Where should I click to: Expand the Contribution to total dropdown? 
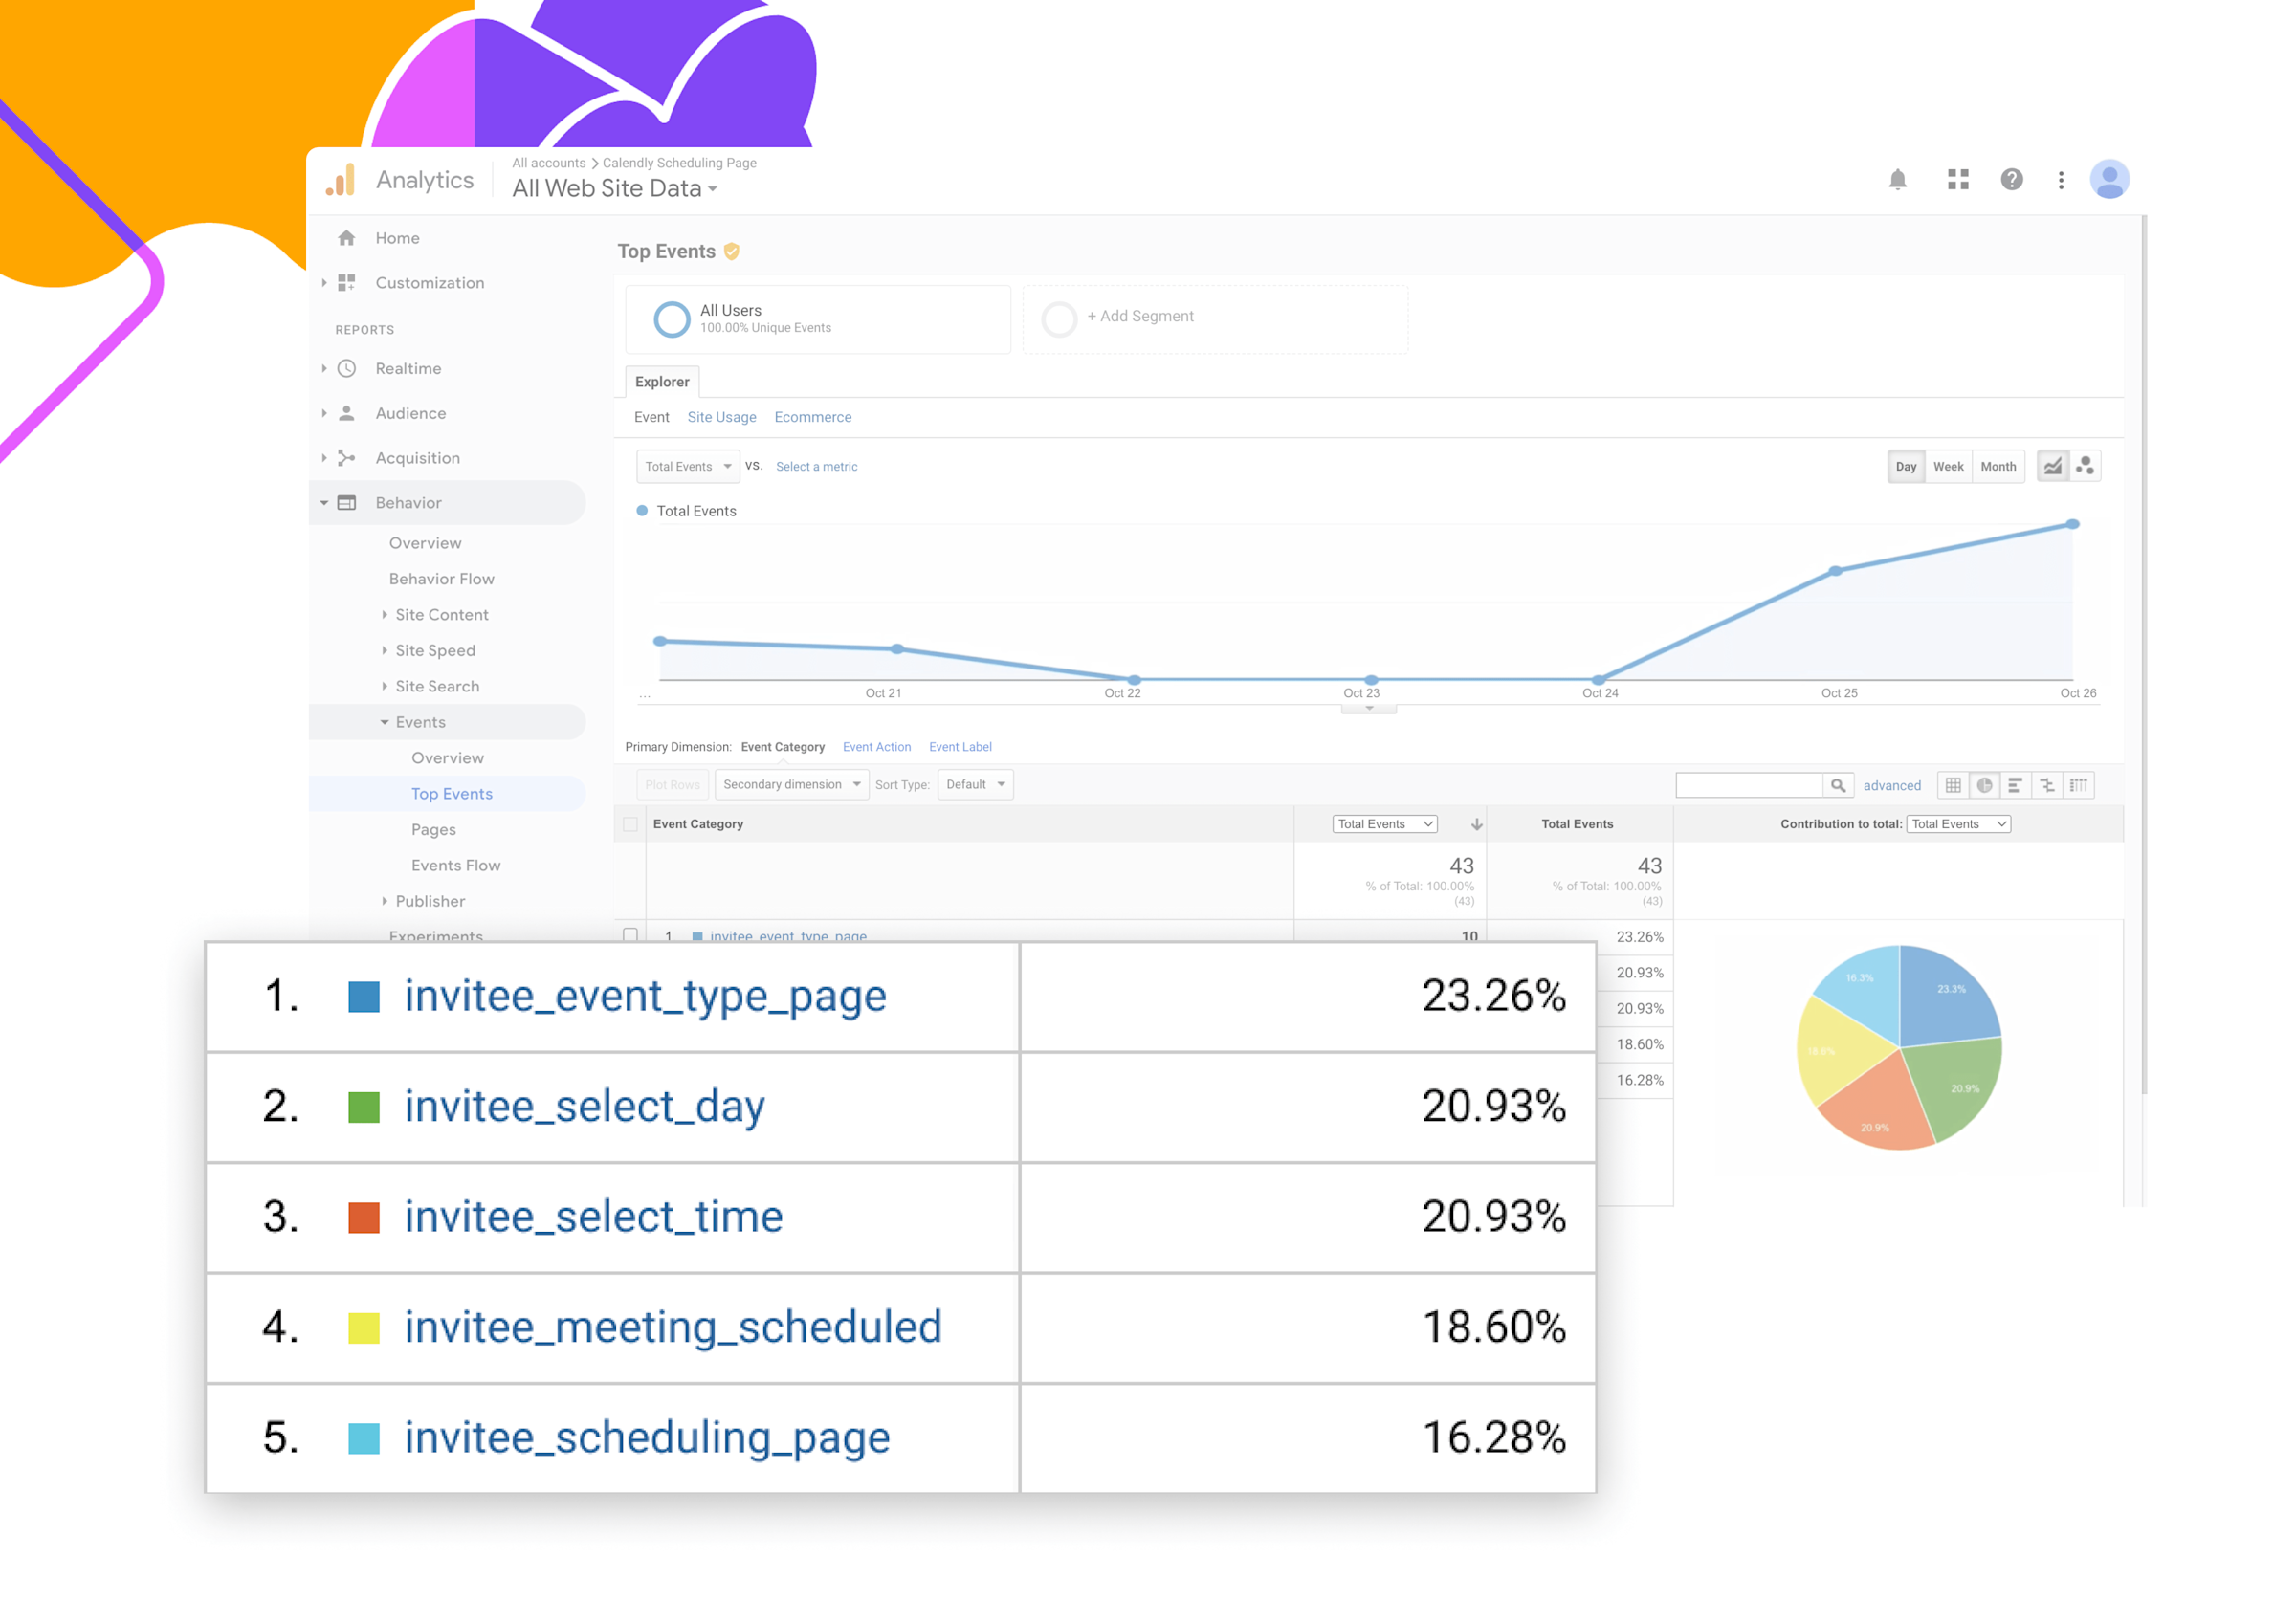click(1958, 824)
